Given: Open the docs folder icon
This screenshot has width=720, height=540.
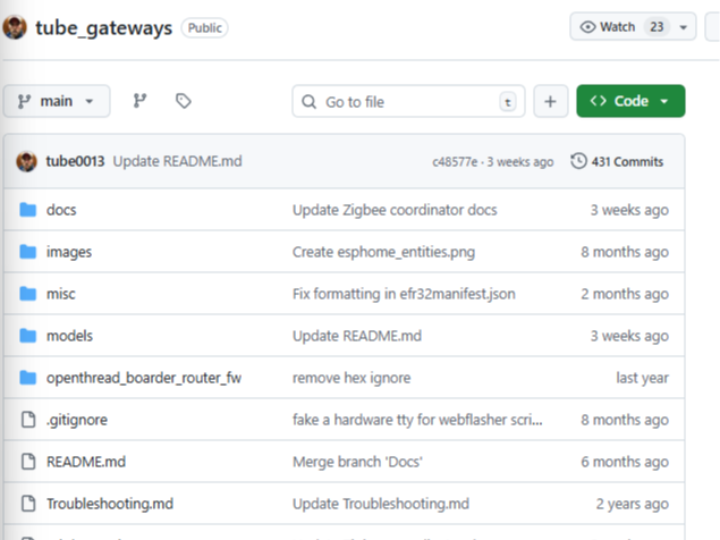Looking at the screenshot, I should click(x=28, y=210).
